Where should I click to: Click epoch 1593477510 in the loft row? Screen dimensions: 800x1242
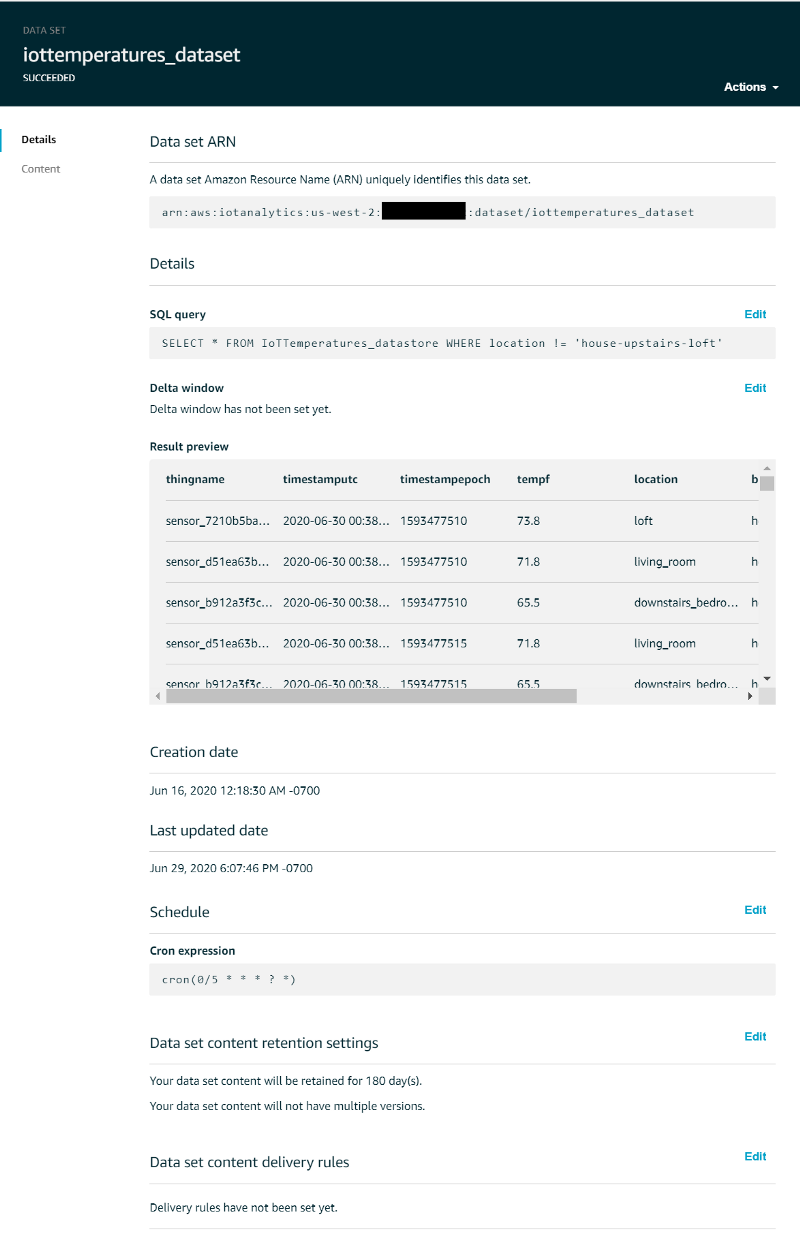pyautogui.click(x=433, y=521)
